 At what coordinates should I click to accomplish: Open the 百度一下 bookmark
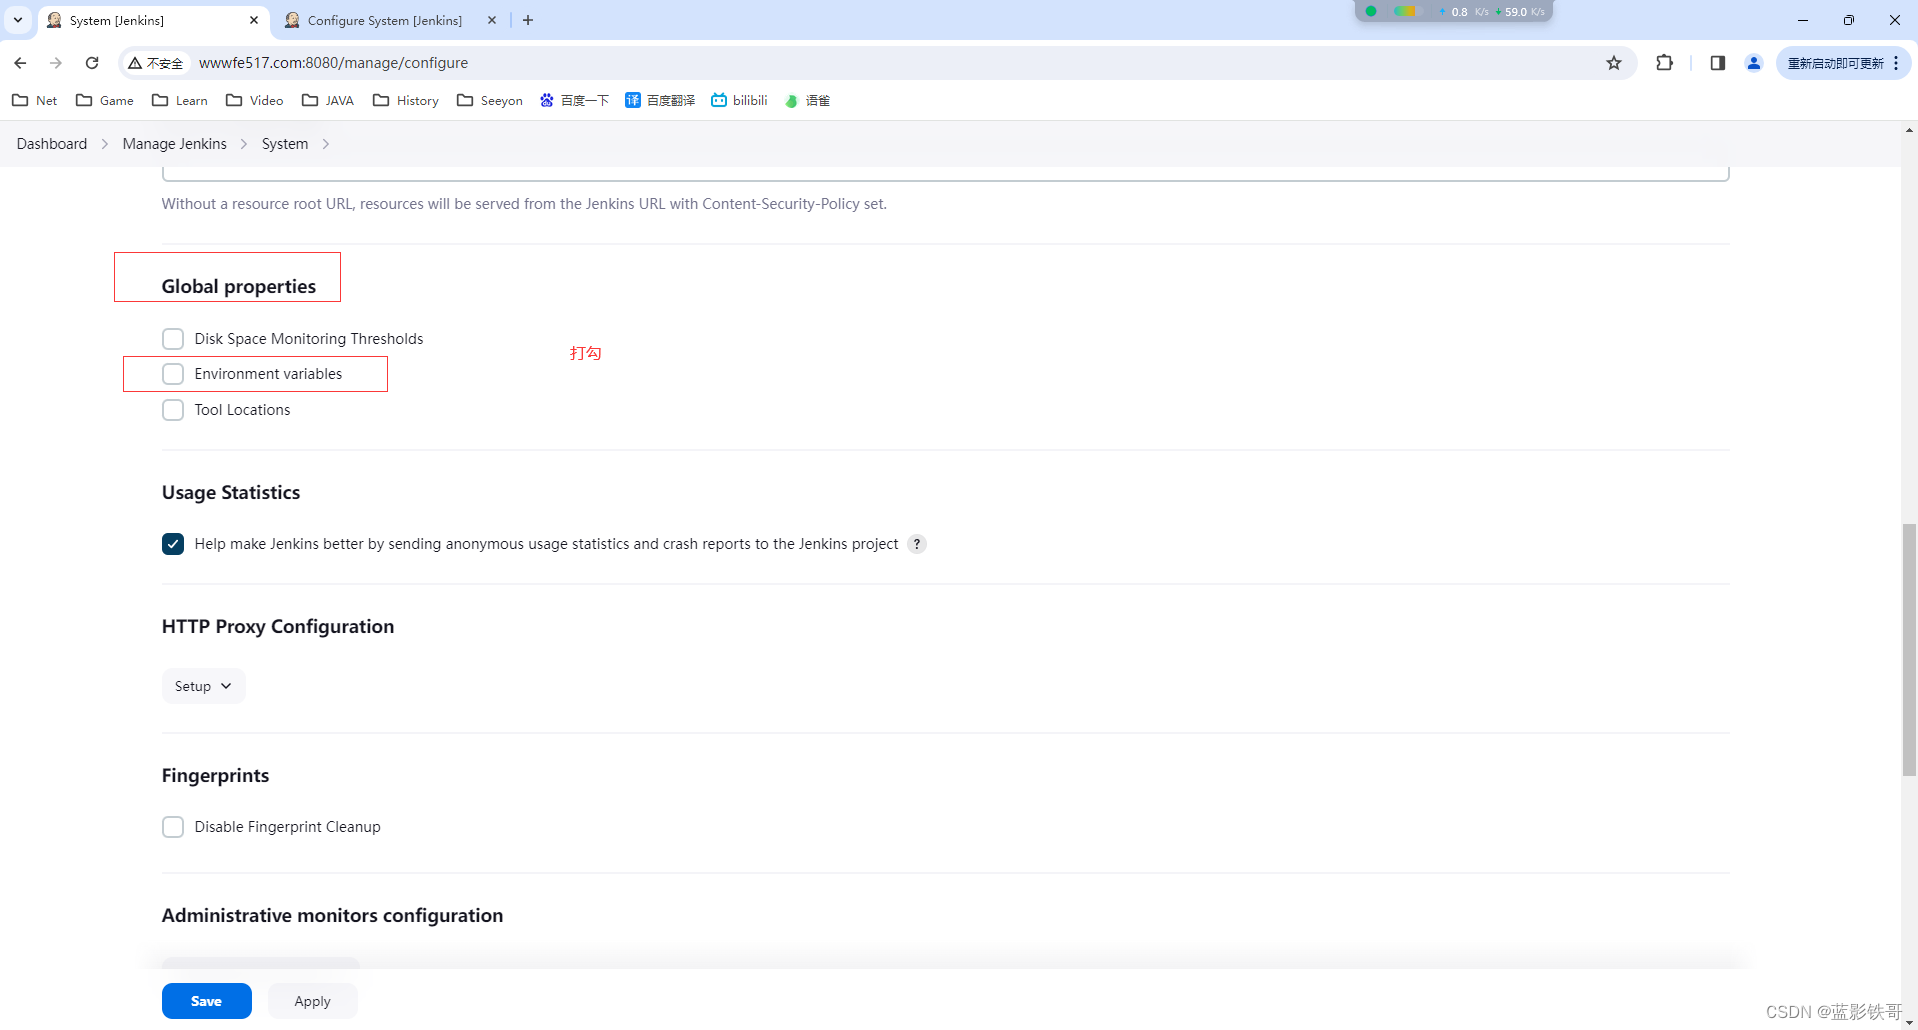click(x=574, y=100)
